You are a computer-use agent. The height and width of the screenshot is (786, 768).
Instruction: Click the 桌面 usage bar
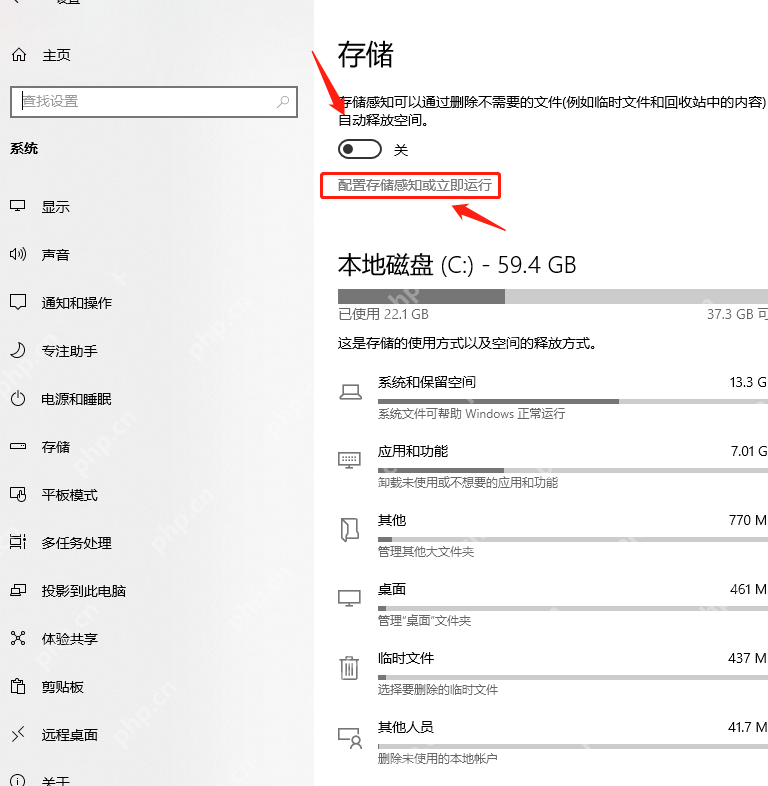click(573, 608)
